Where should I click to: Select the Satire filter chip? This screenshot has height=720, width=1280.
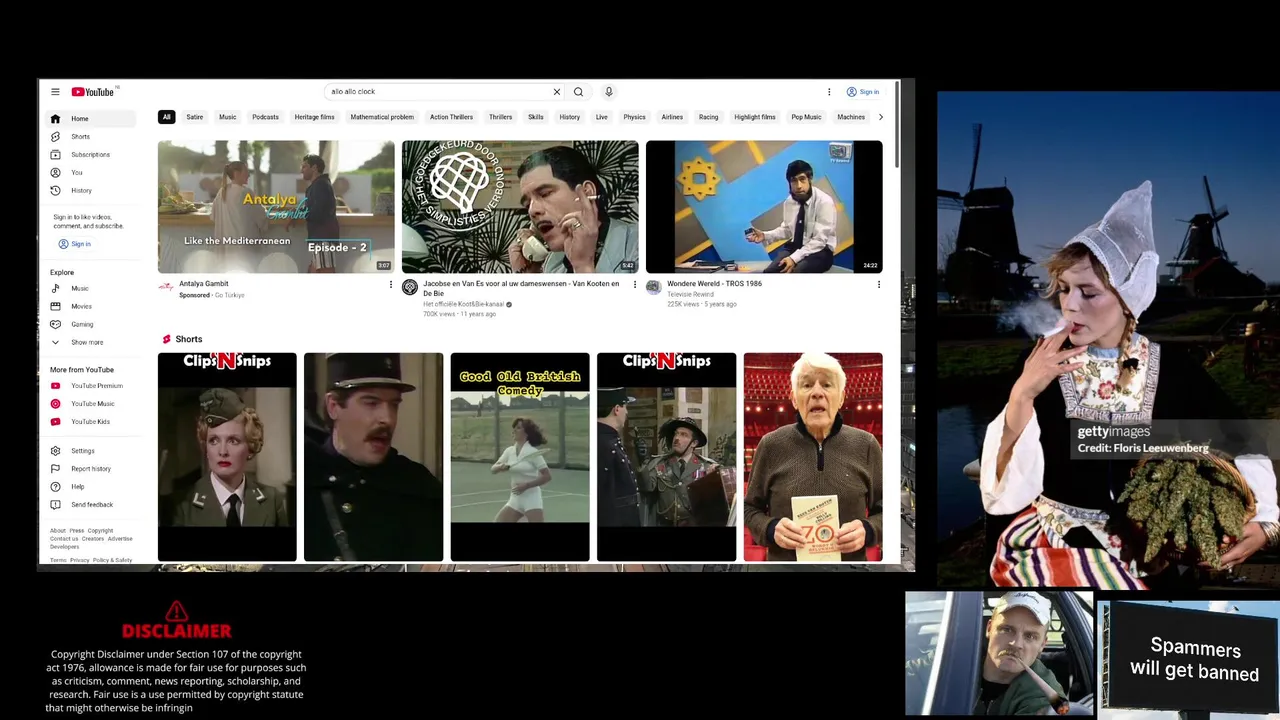coord(195,118)
